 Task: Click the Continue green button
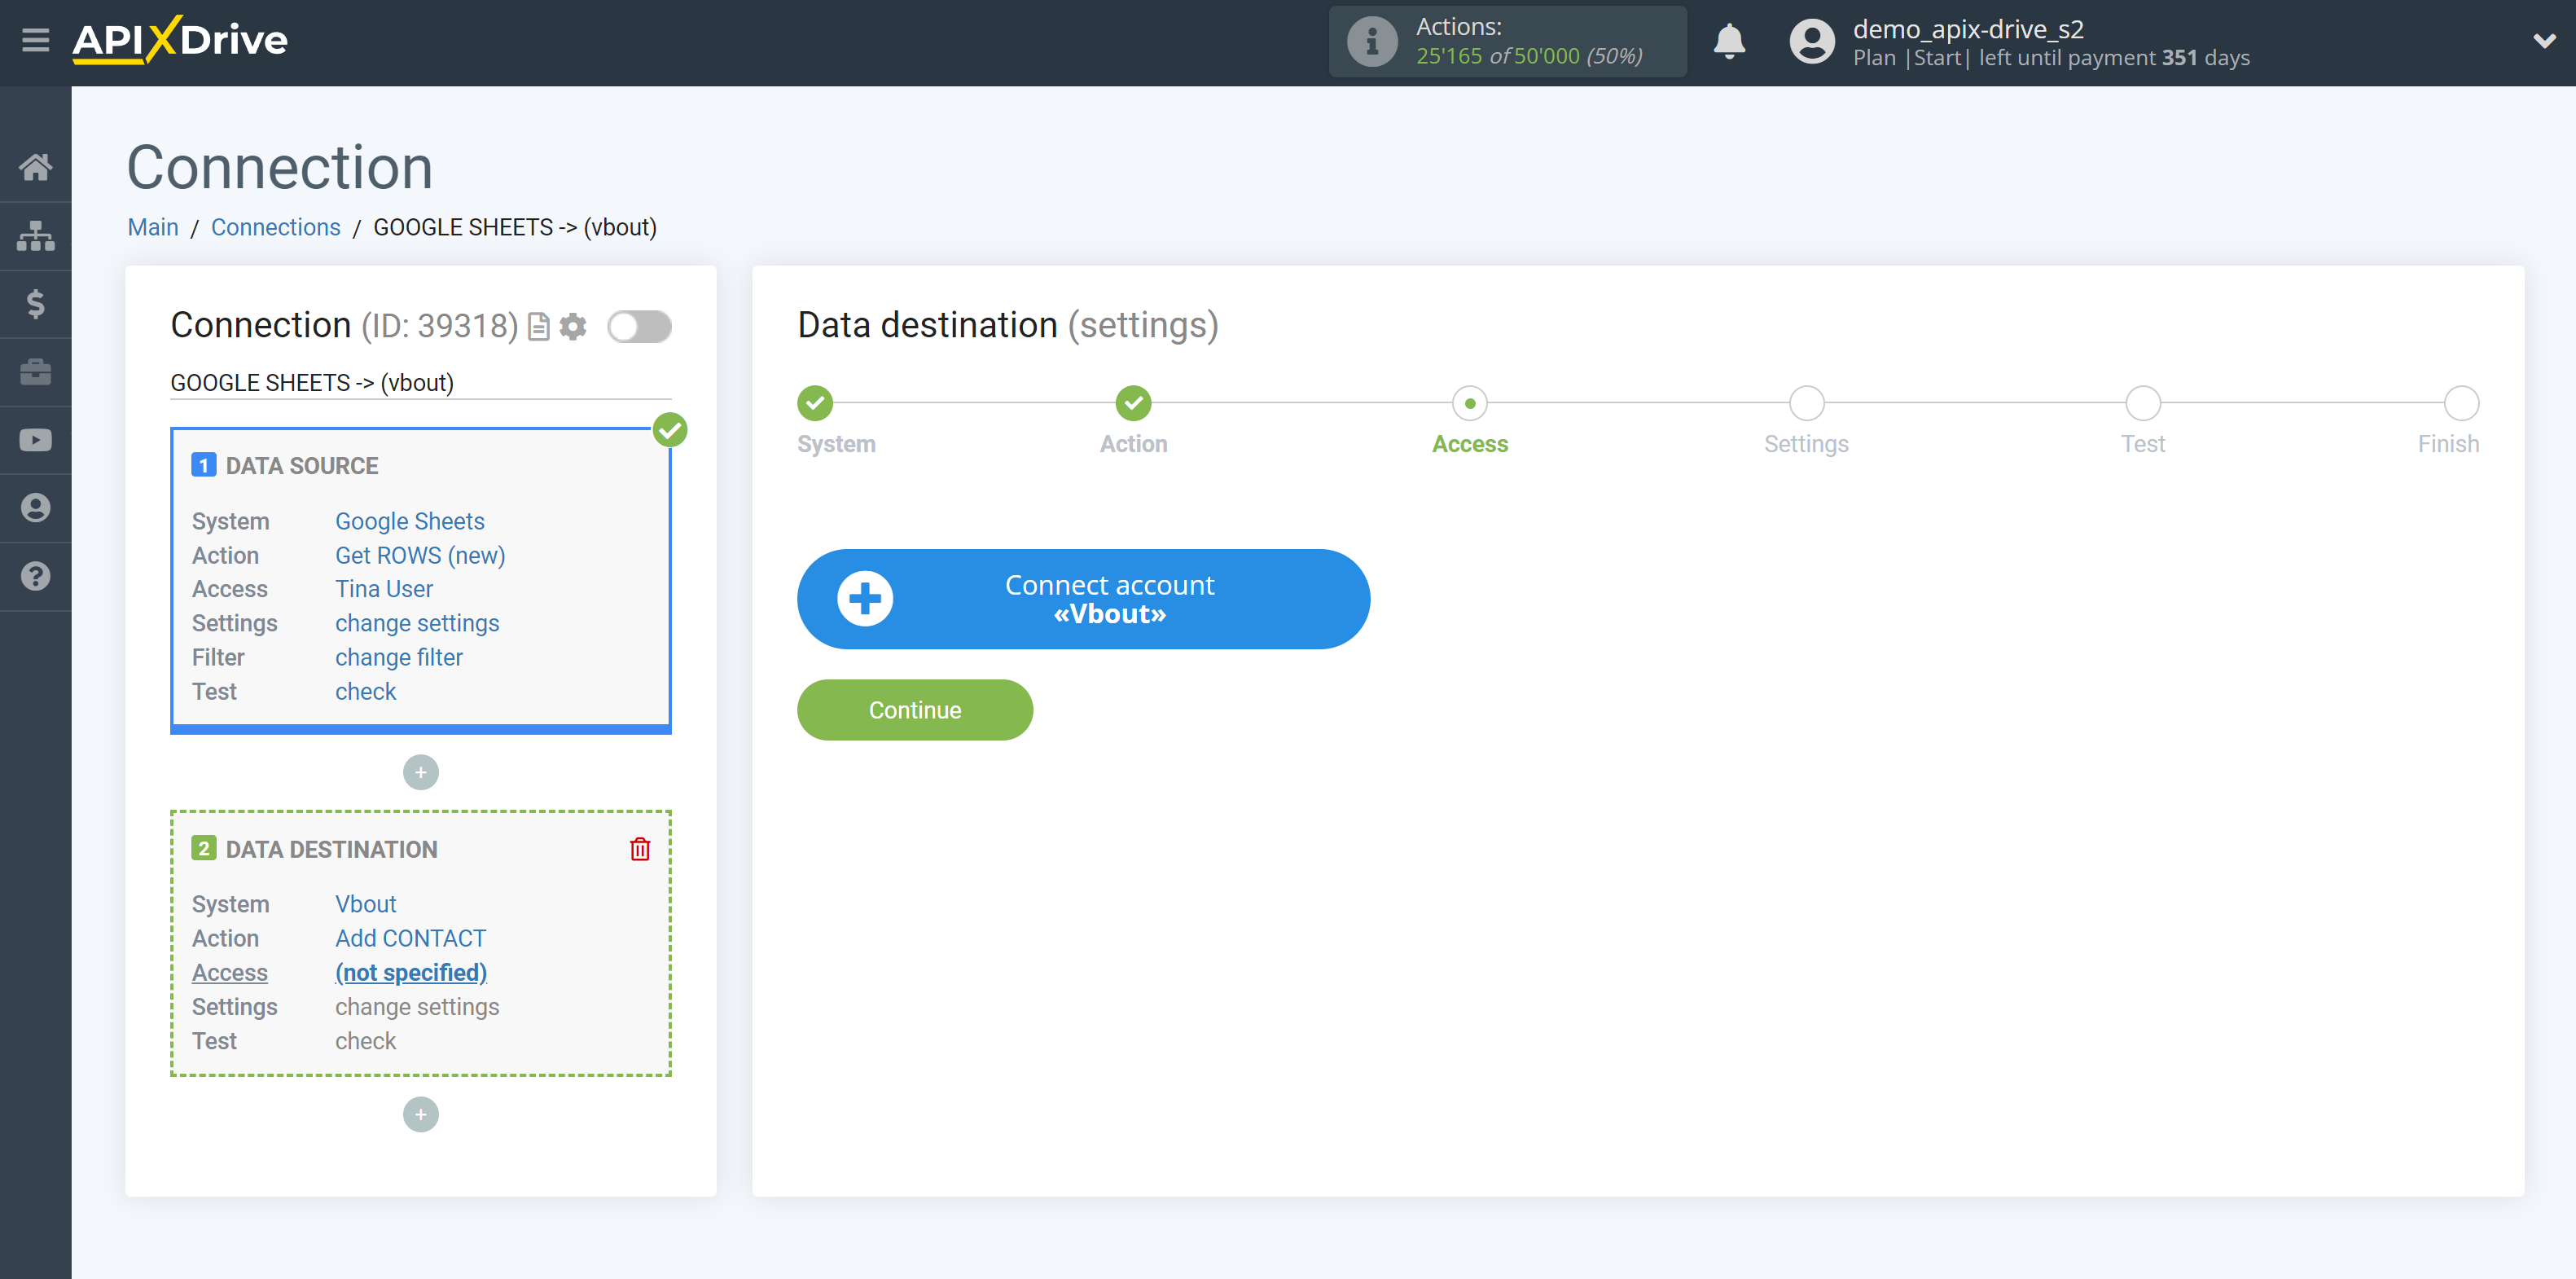pyautogui.click(x=915, y=710)
